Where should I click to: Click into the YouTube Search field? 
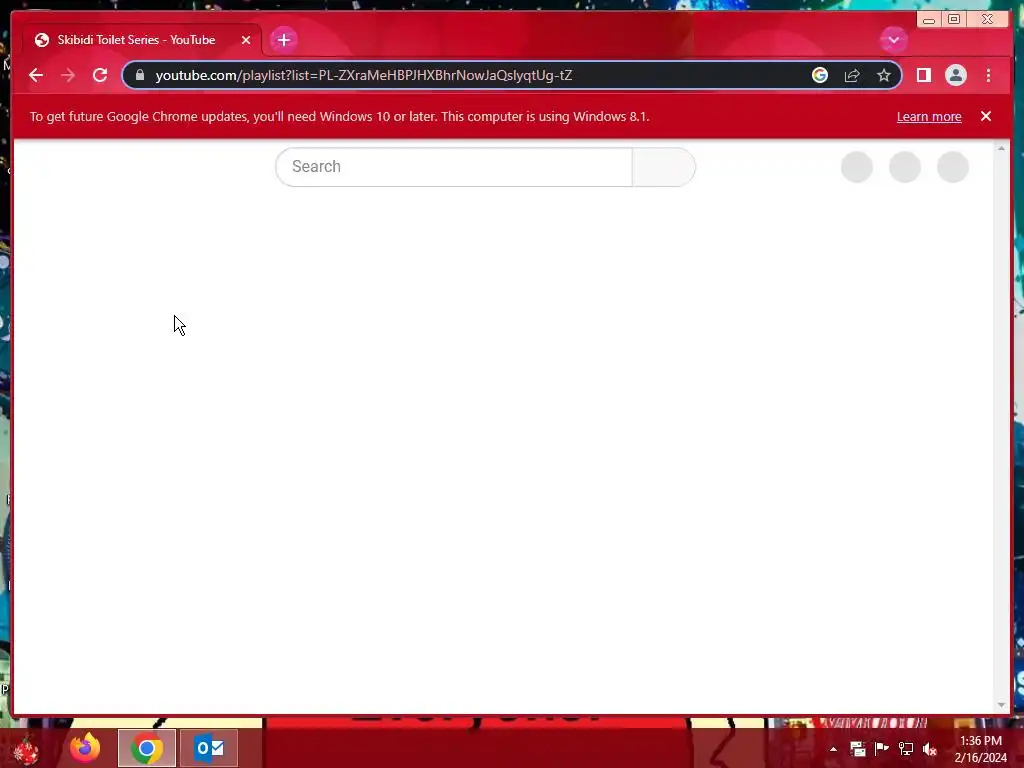point(454,167)
